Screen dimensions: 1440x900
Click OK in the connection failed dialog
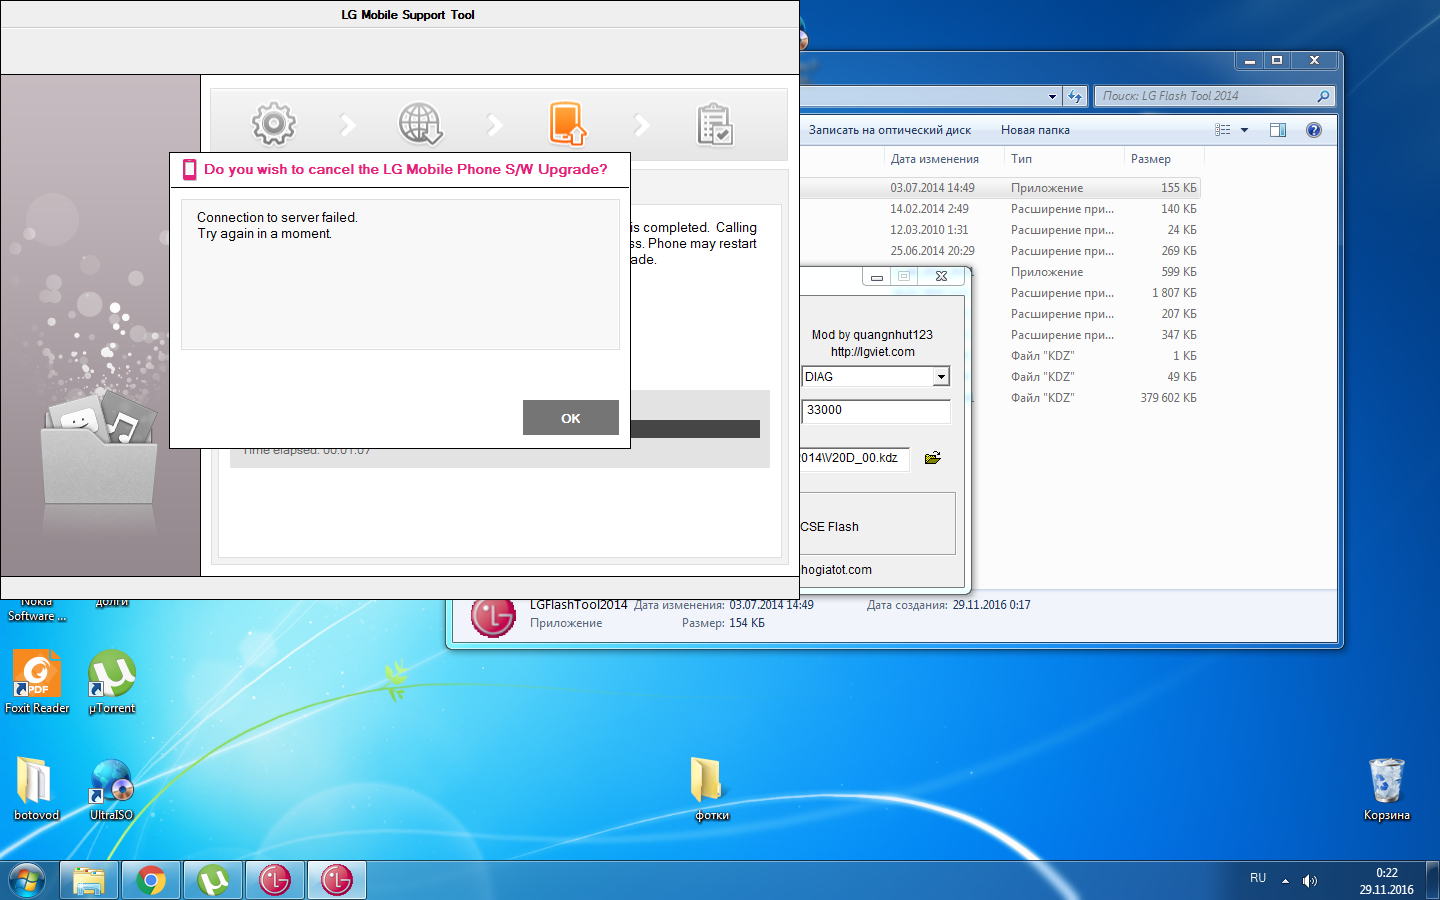pos(570,418)
